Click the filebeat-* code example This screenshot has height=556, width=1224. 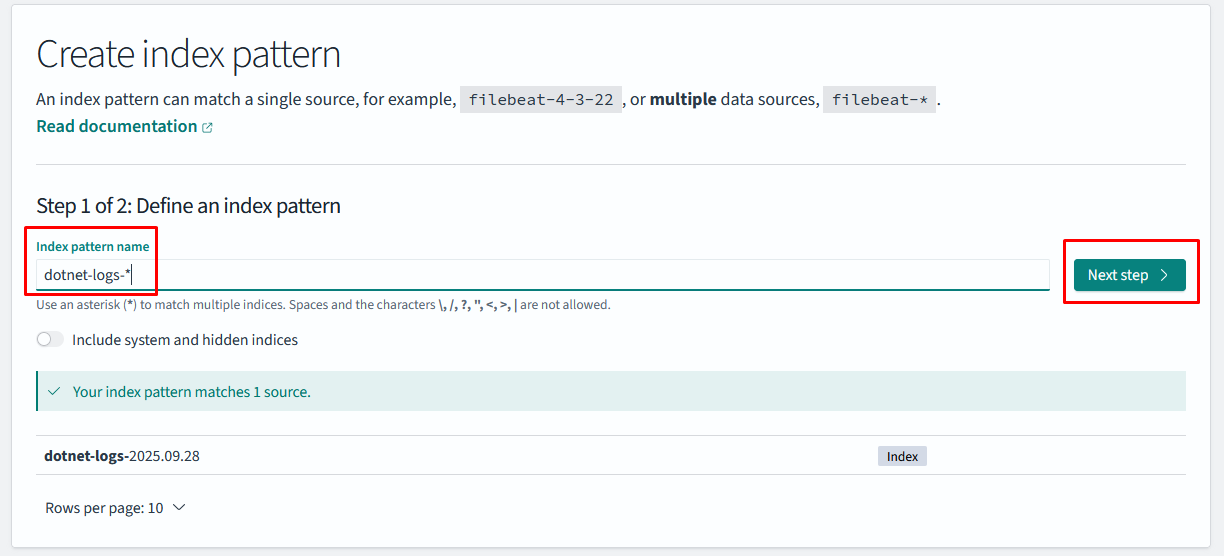879,100
